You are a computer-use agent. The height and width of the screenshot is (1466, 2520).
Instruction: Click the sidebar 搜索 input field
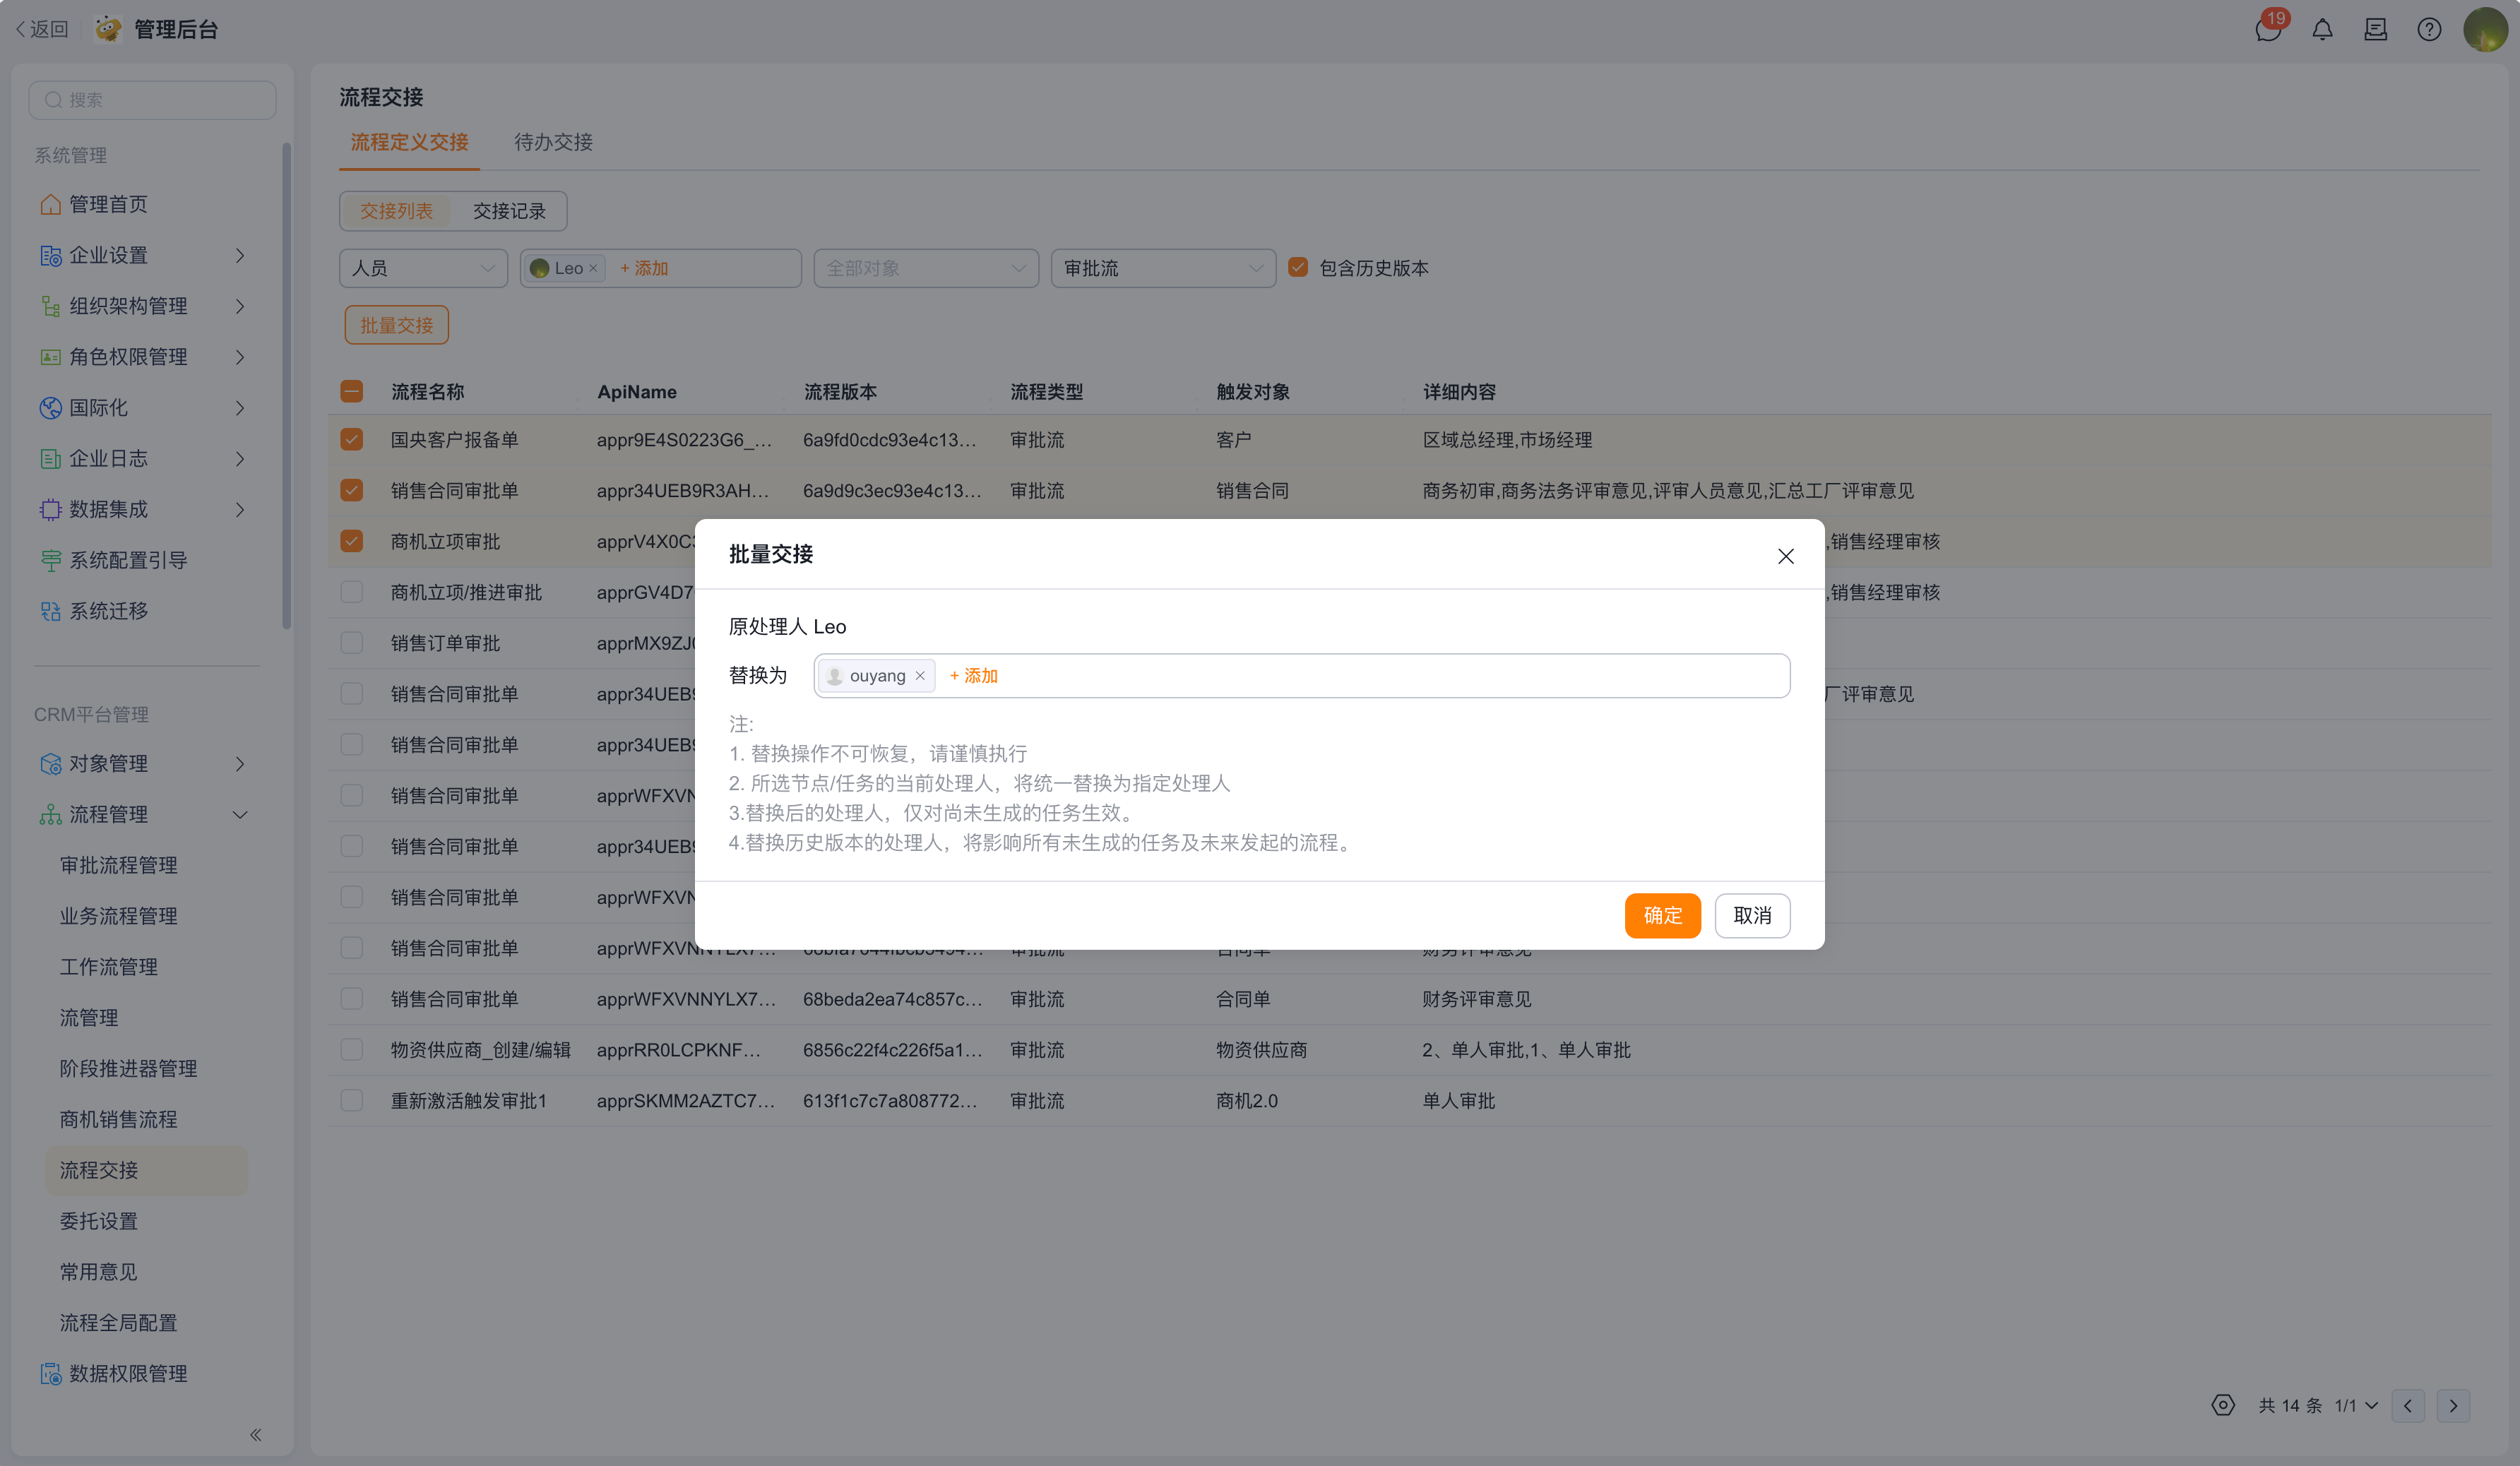coord(152,100)
